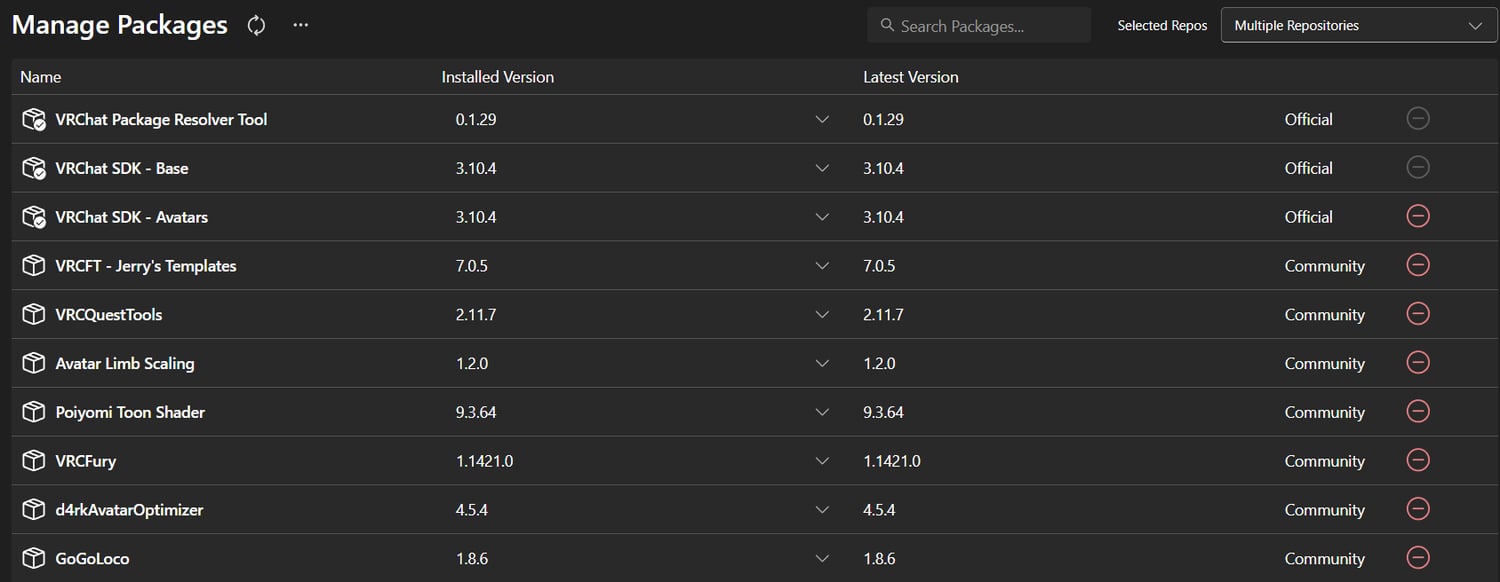Select the GoGoLoco package name

[x=92, y=558]
